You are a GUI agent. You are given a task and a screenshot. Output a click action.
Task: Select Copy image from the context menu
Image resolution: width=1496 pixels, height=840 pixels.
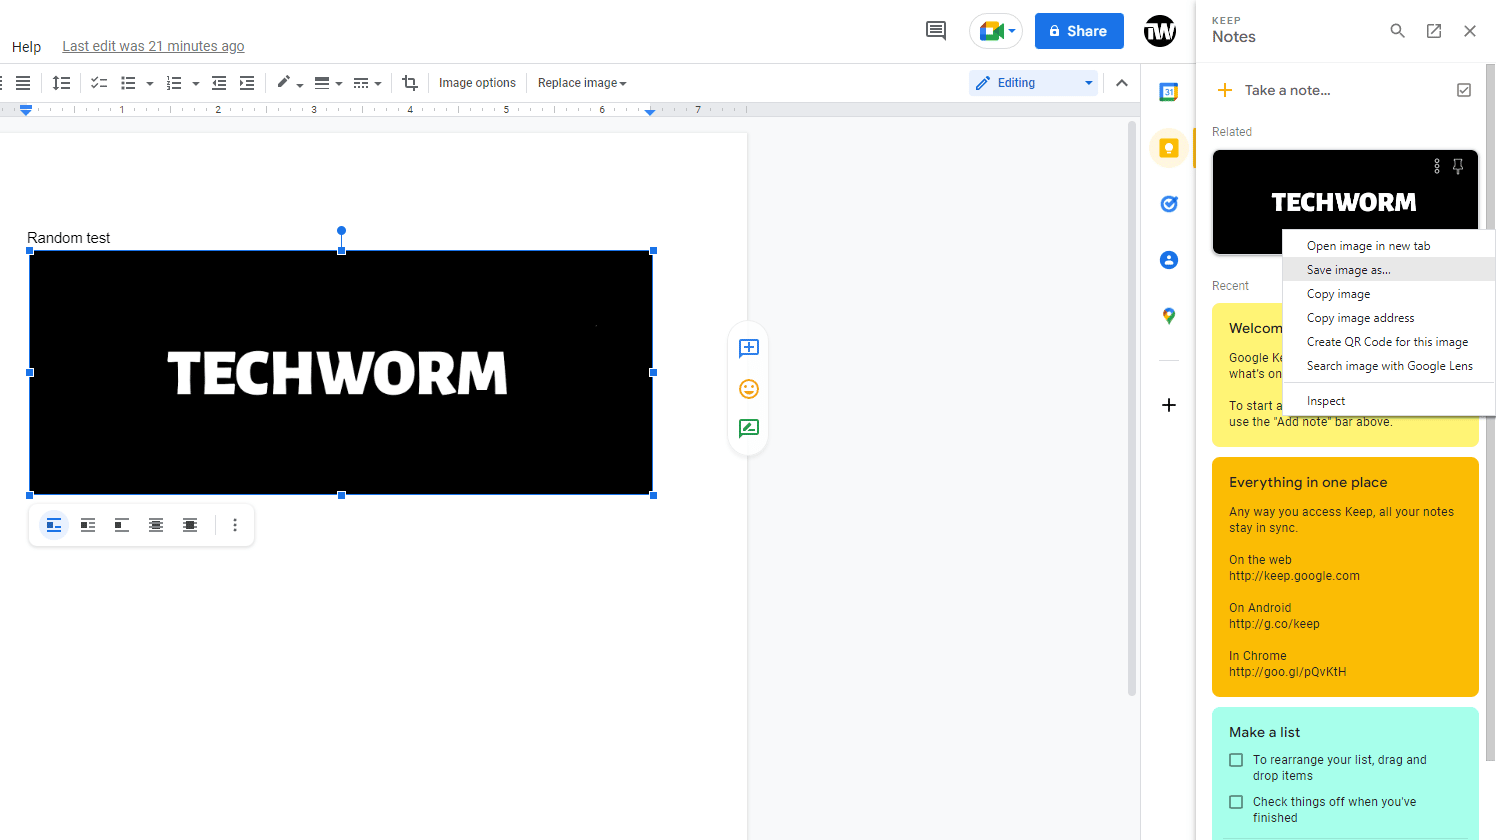tap(1388, 294)
